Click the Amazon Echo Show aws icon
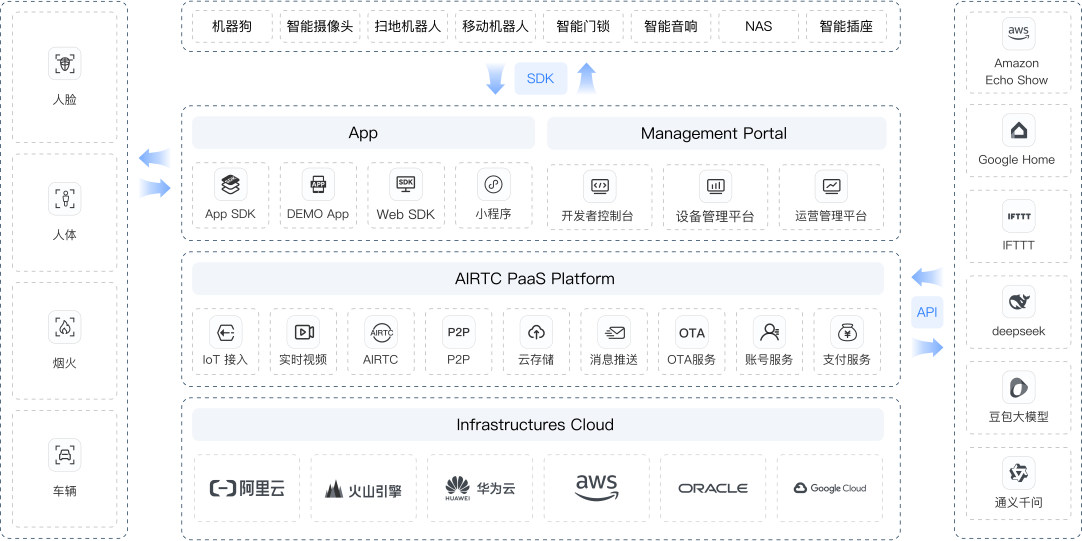 (1019, 34)
